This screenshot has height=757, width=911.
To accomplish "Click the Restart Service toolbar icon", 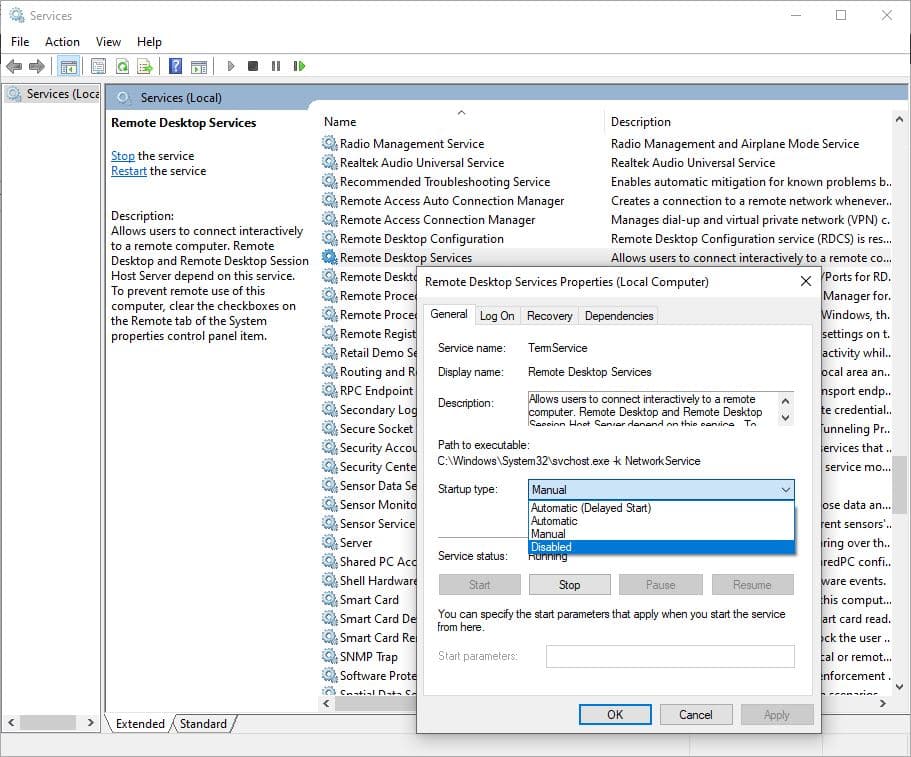I will tap(299, 66).
